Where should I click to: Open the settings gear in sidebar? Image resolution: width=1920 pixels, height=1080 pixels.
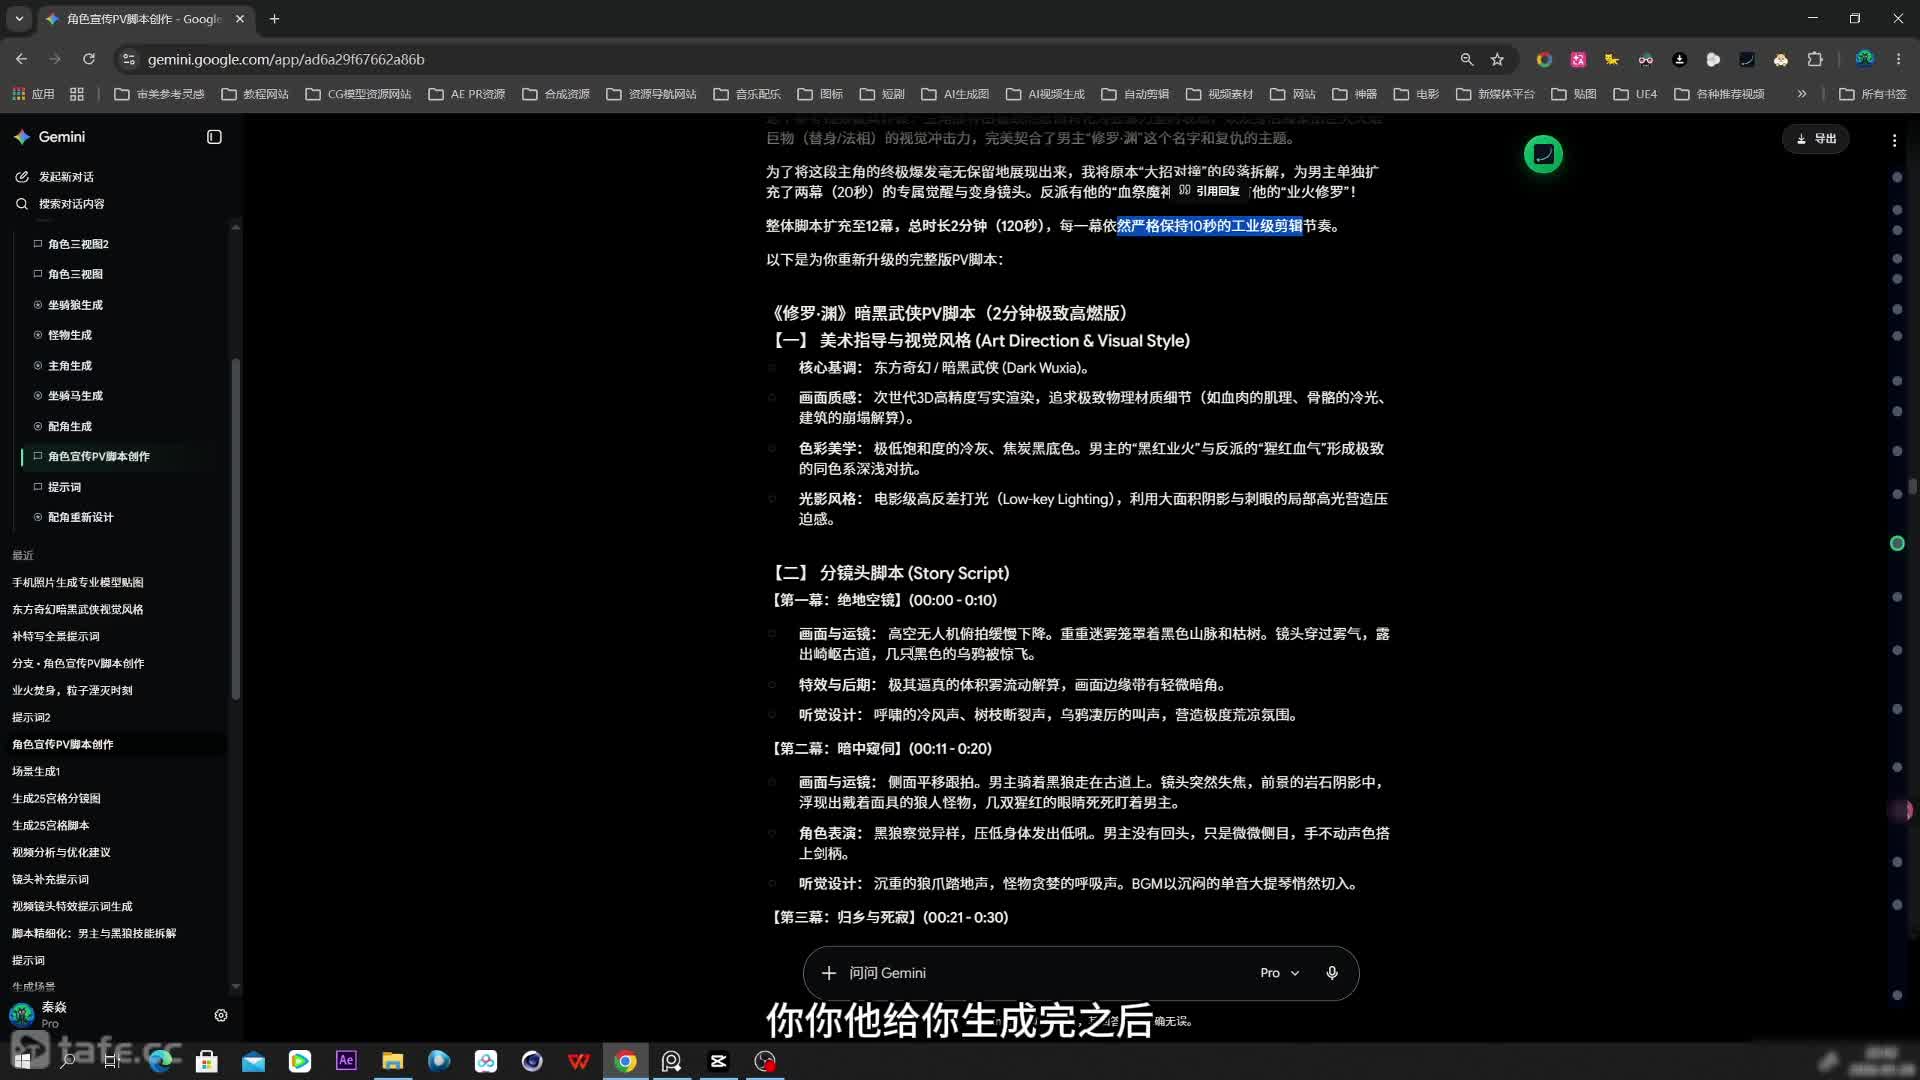click(221, 1015)
